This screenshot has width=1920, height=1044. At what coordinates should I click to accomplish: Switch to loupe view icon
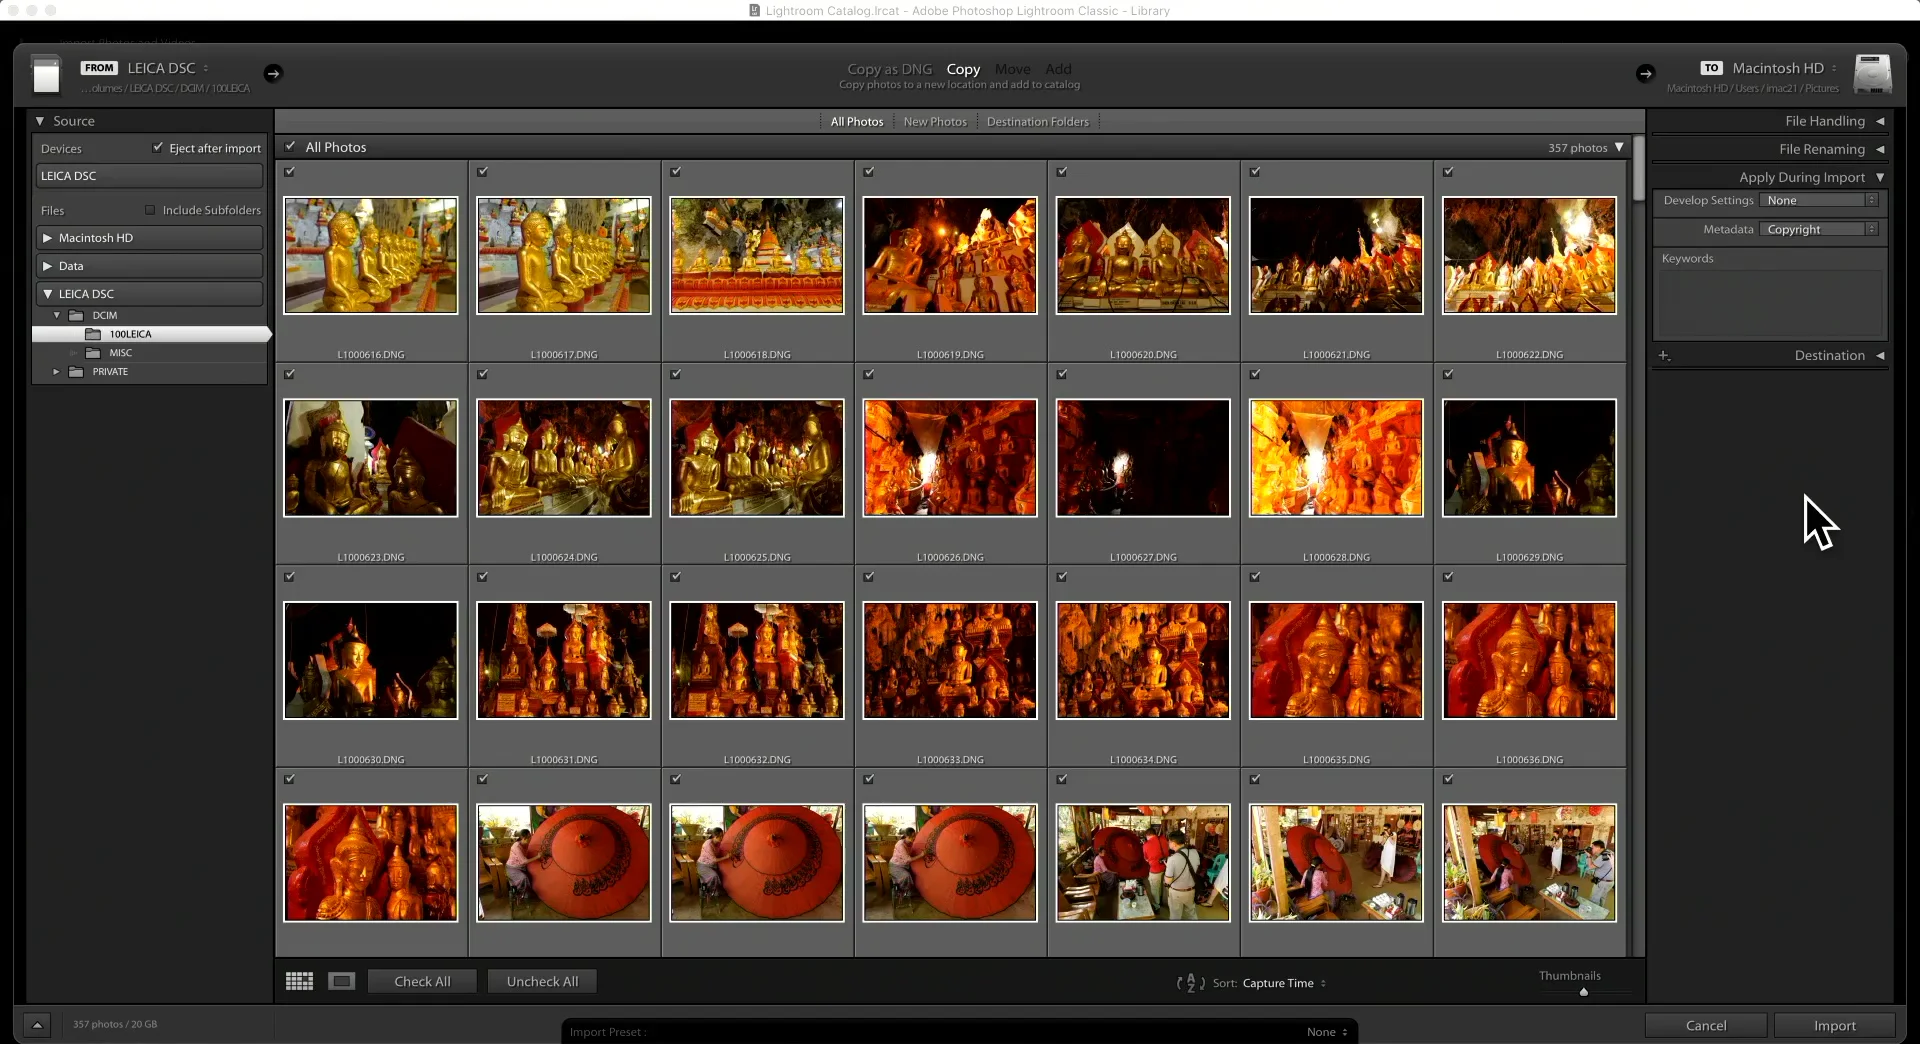coord(342,981)
